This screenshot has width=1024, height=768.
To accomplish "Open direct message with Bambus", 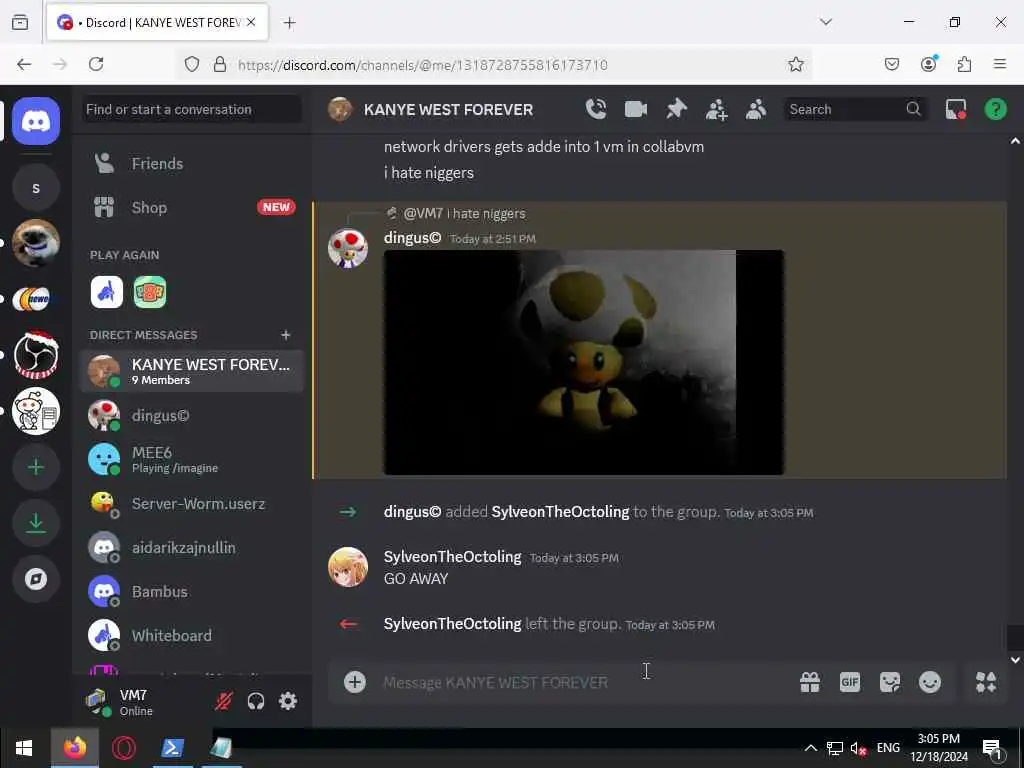I will pyautogui.click(x=191, y=592).
